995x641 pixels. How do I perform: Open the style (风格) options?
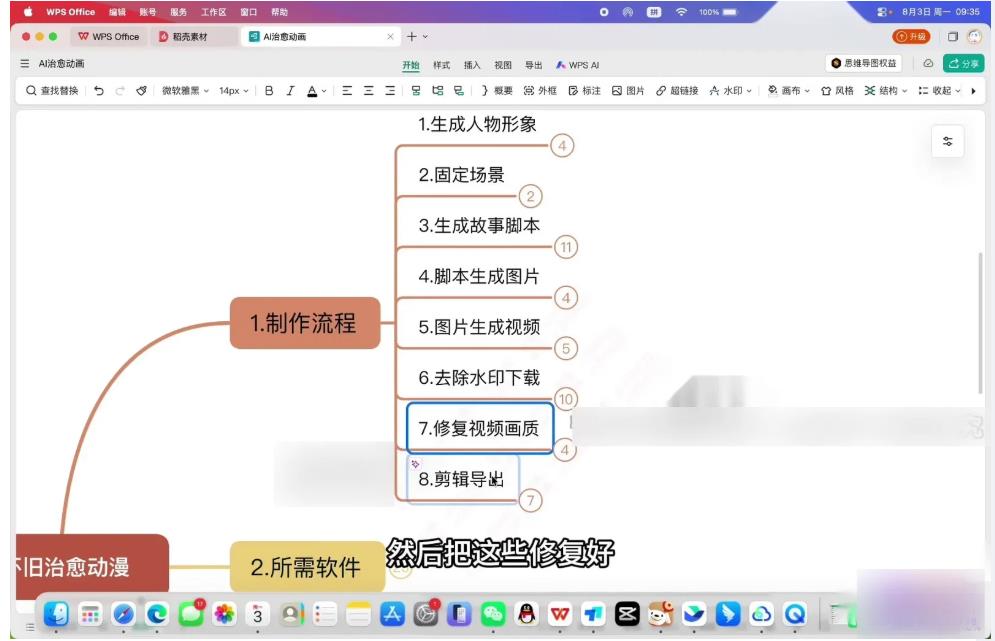pyautogui.click(x=838, y=91)
